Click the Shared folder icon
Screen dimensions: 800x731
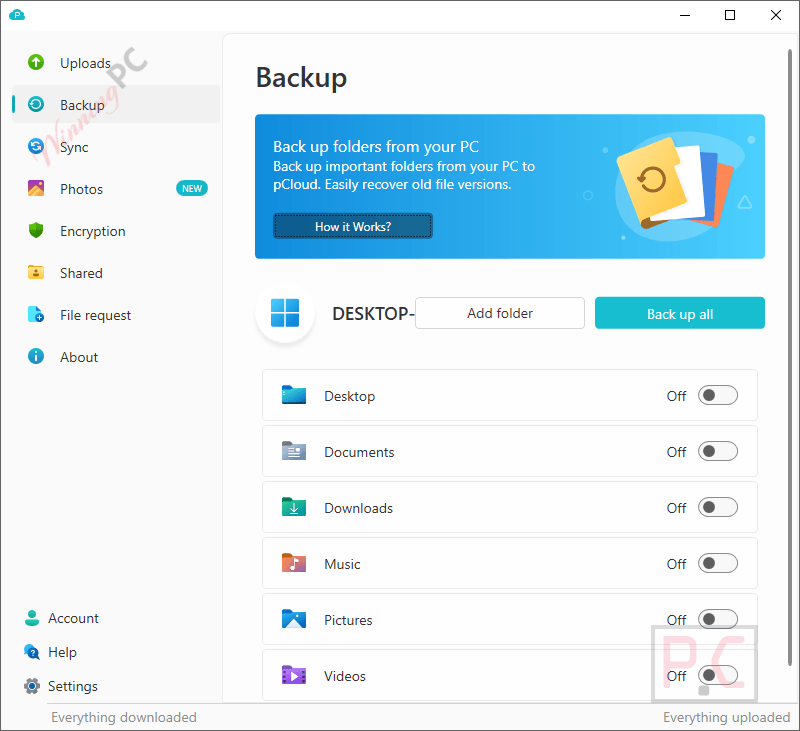(x=36, y=272)
